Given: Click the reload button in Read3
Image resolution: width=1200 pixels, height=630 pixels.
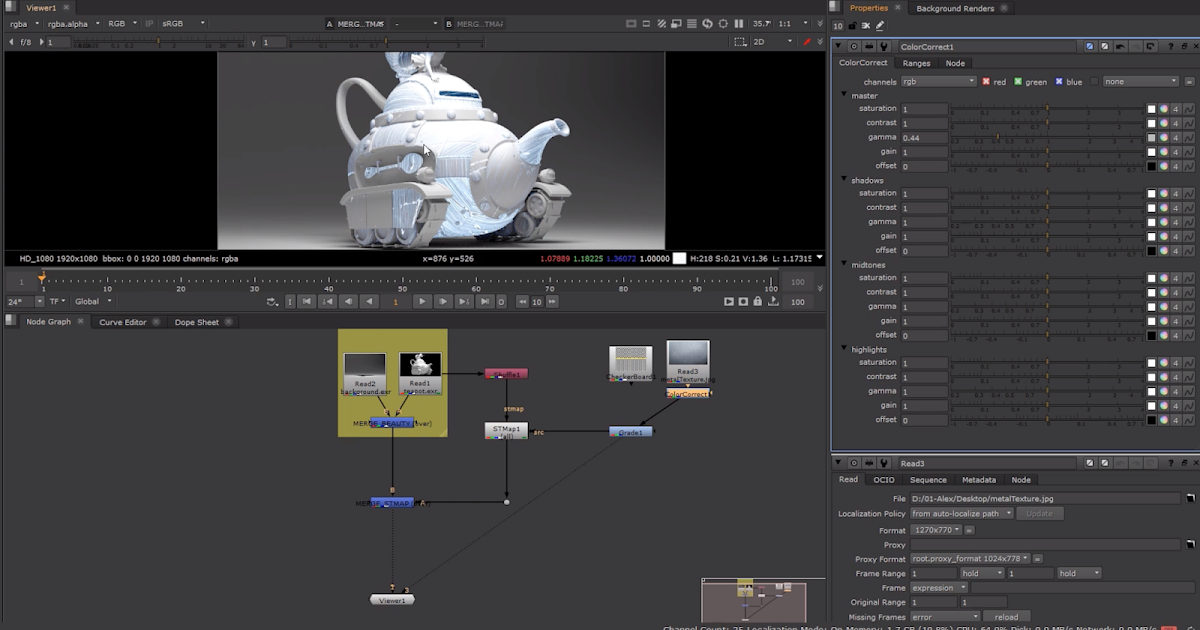Looking at the screenshot, I should point(1006,616).
